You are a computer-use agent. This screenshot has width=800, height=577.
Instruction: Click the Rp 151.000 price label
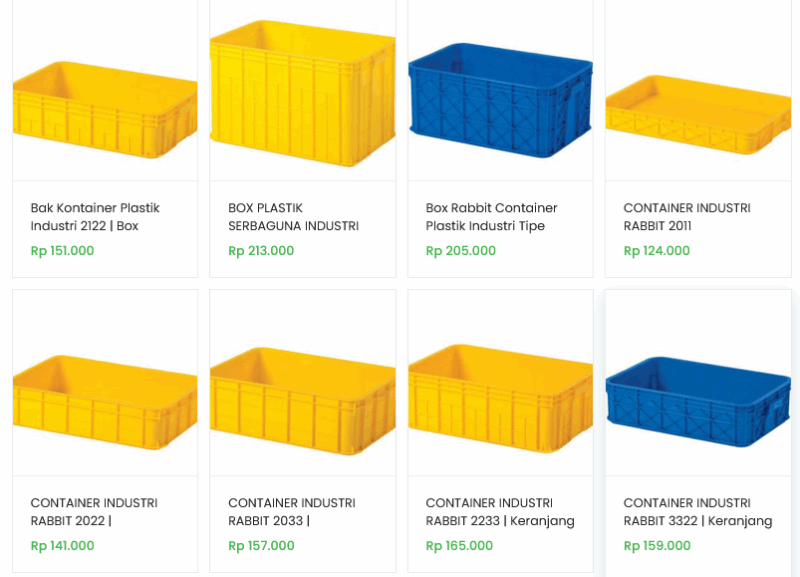point(59,250)
